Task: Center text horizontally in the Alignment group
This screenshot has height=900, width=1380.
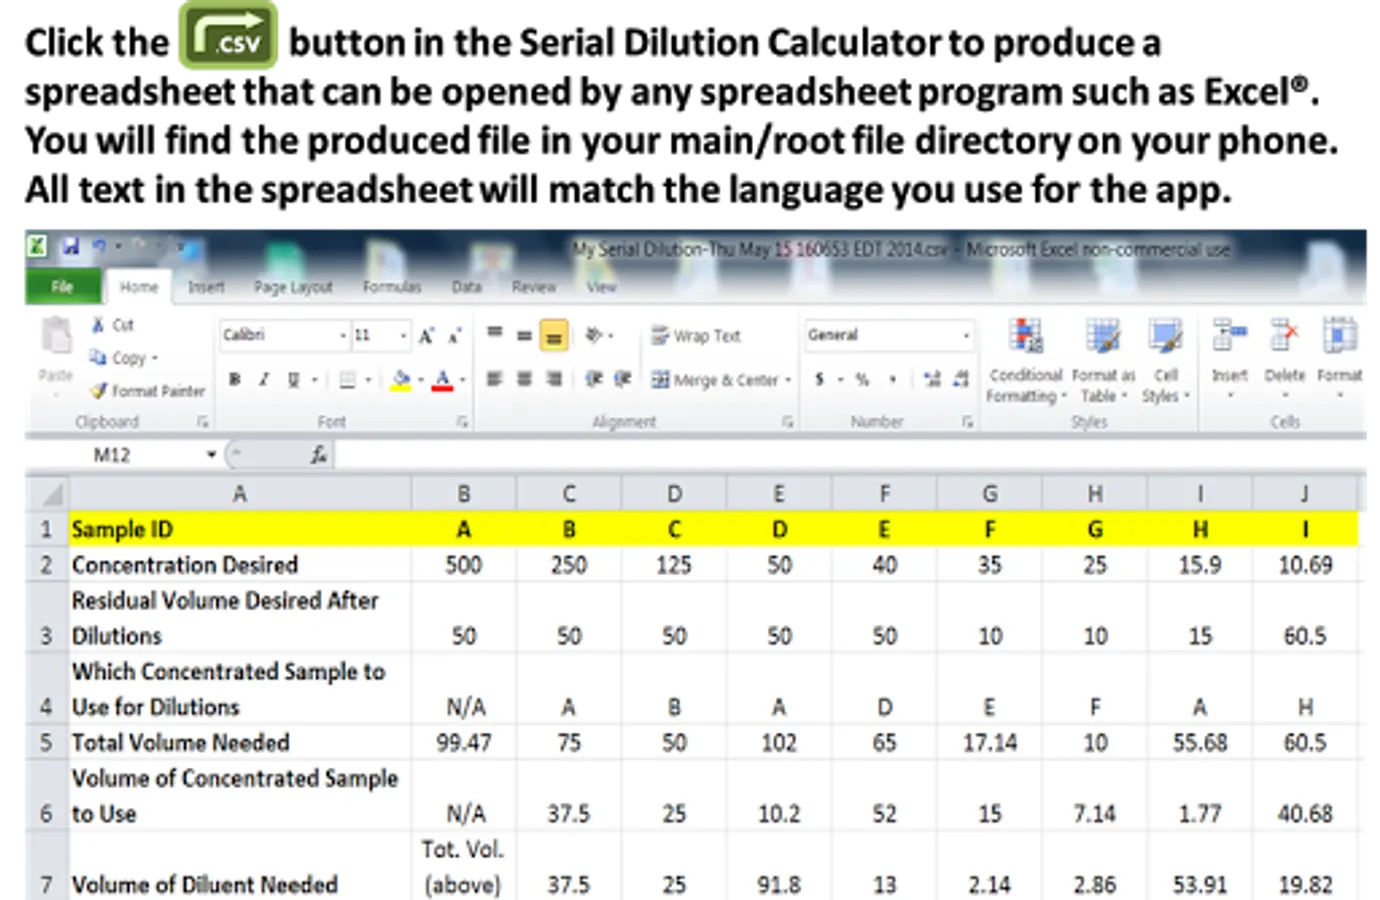Action: pyautogui.click(x=524, y=379)
